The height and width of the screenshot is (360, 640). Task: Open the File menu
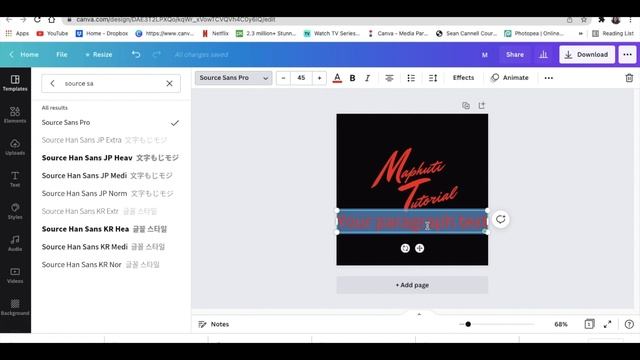click(x=62, y=54)
